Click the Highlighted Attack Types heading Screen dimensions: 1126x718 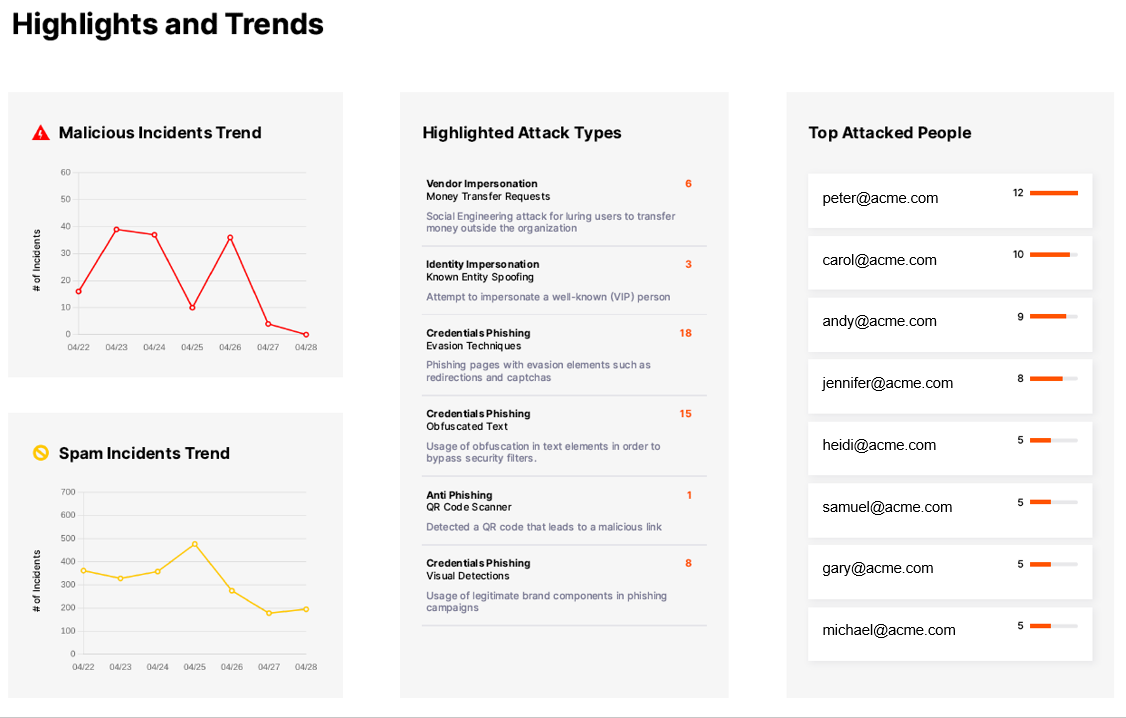pyautogui.click(x=522, y=133)
